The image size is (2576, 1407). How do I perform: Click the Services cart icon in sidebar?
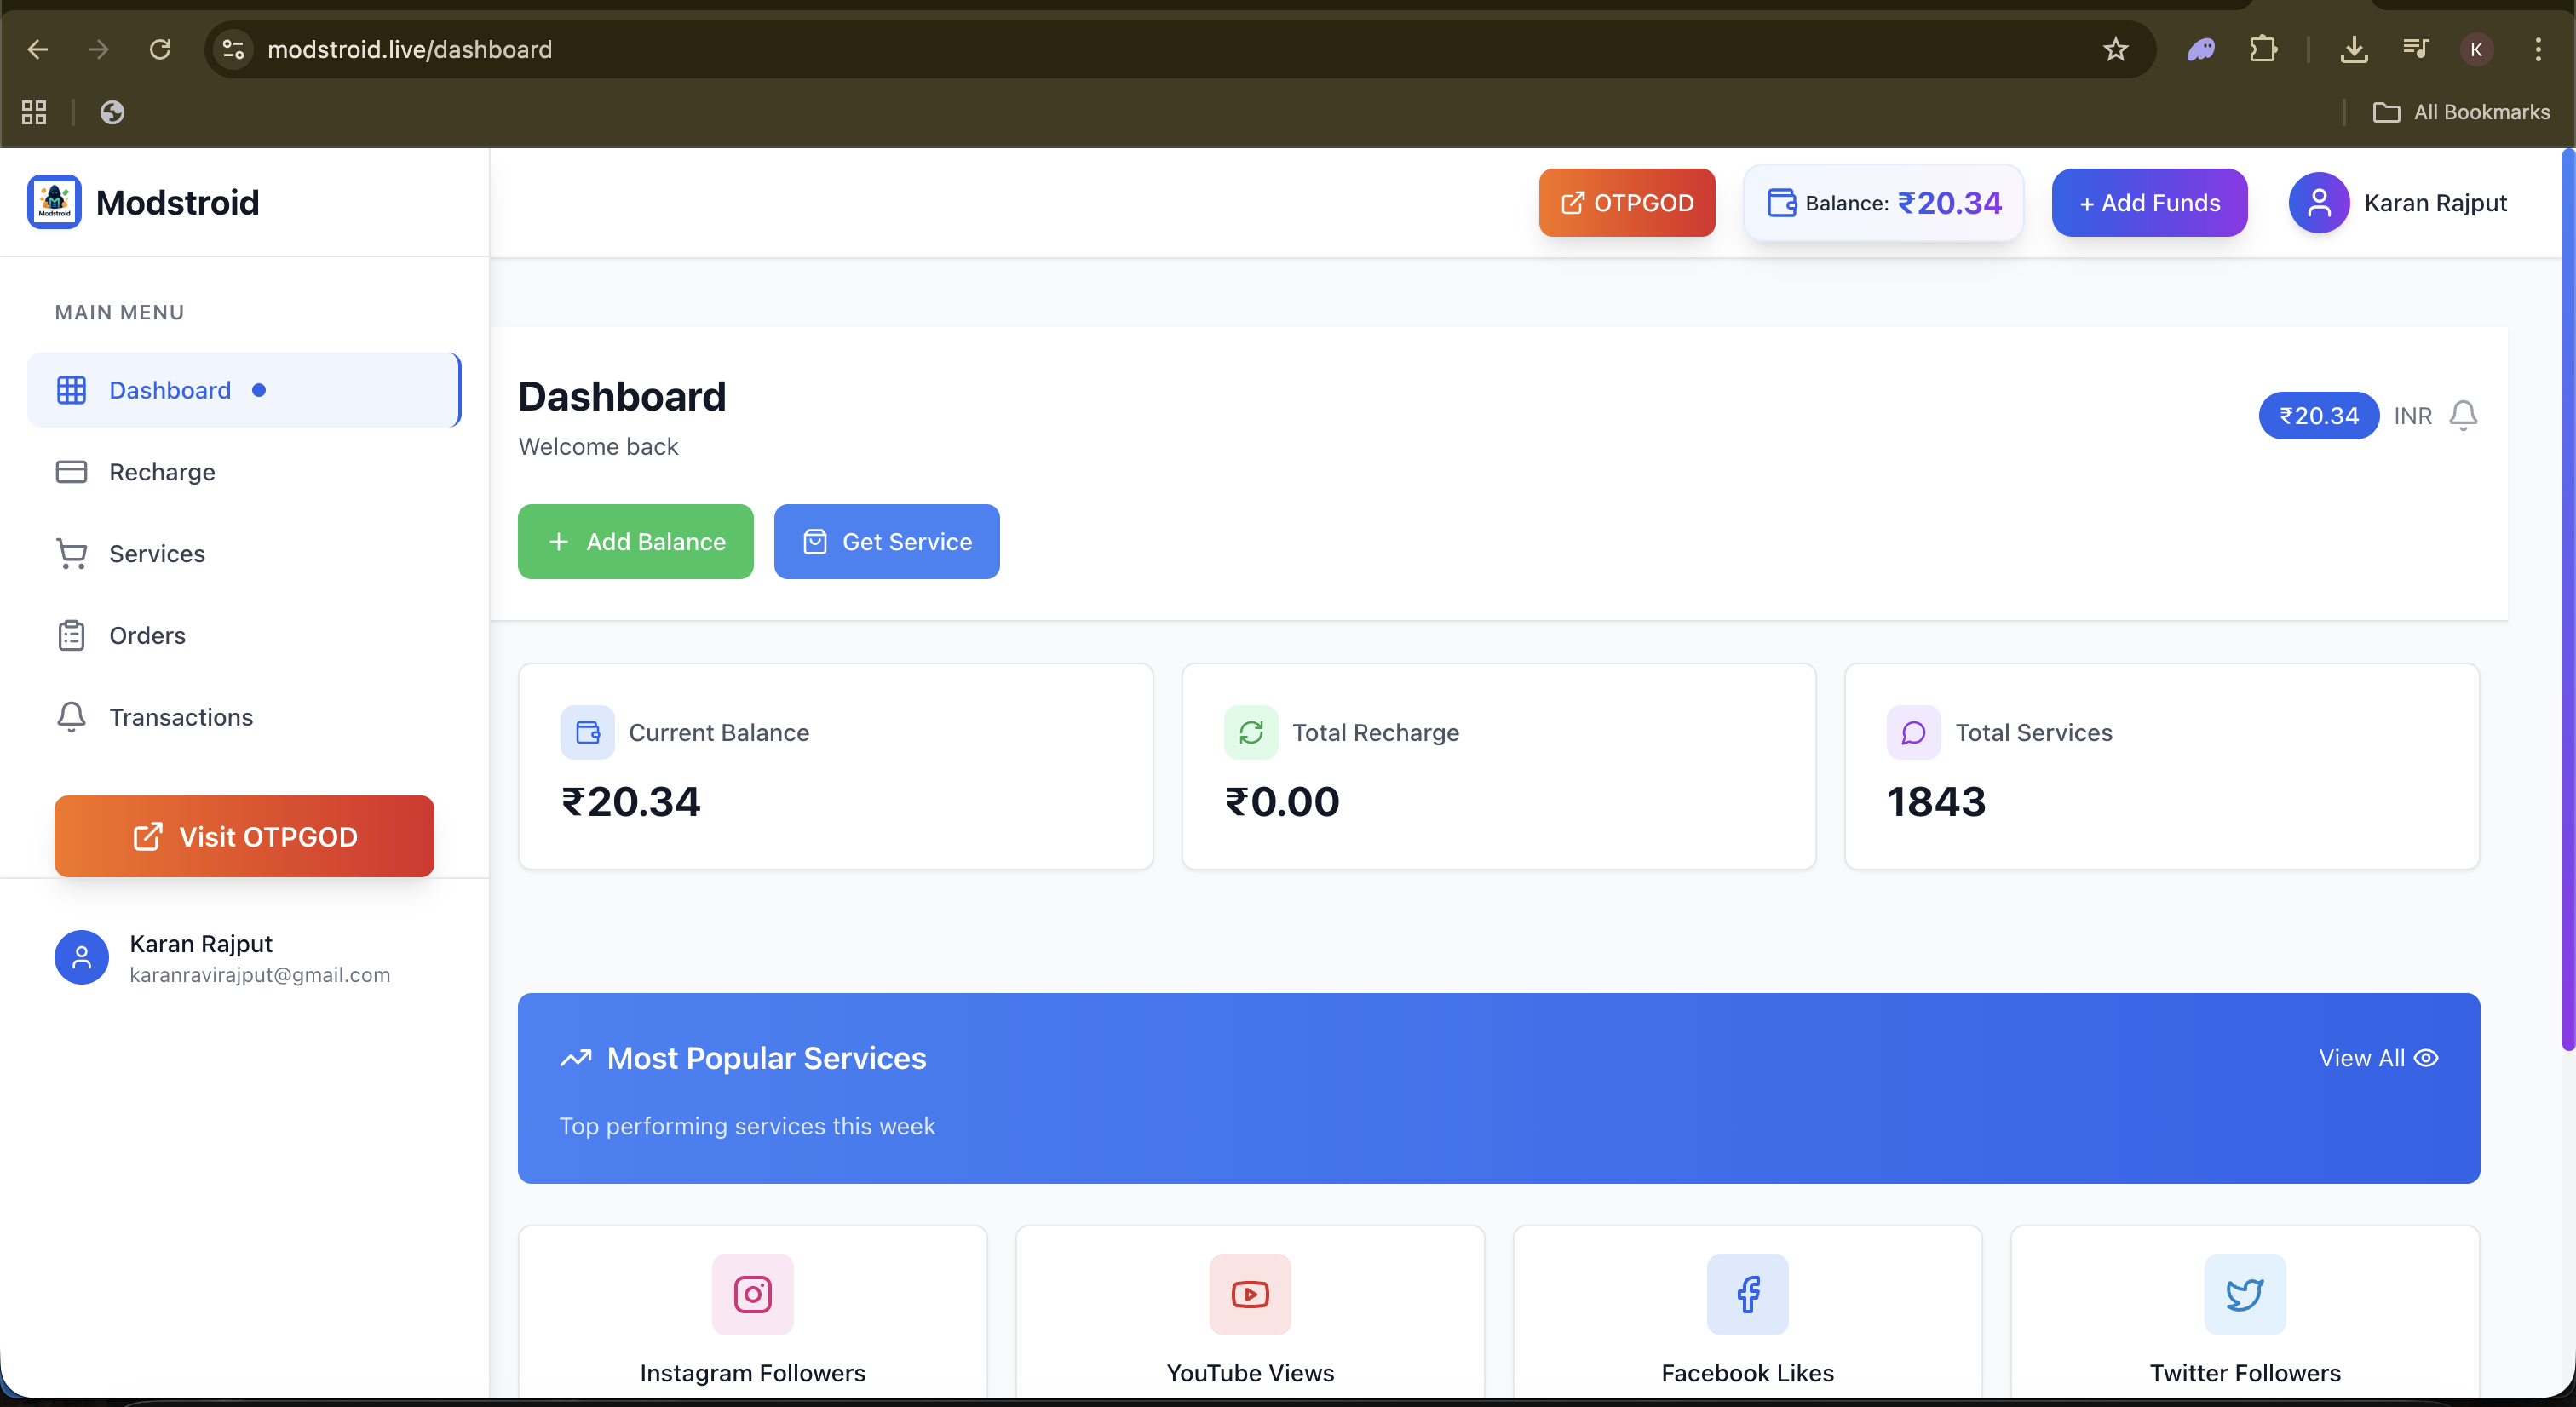coord(71,554)
